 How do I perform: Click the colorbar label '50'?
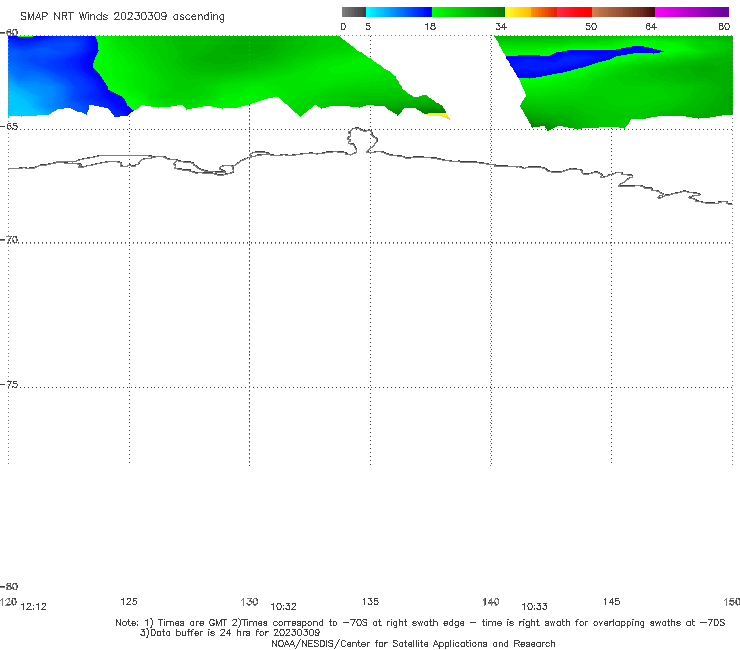click(x=591, y=26)
